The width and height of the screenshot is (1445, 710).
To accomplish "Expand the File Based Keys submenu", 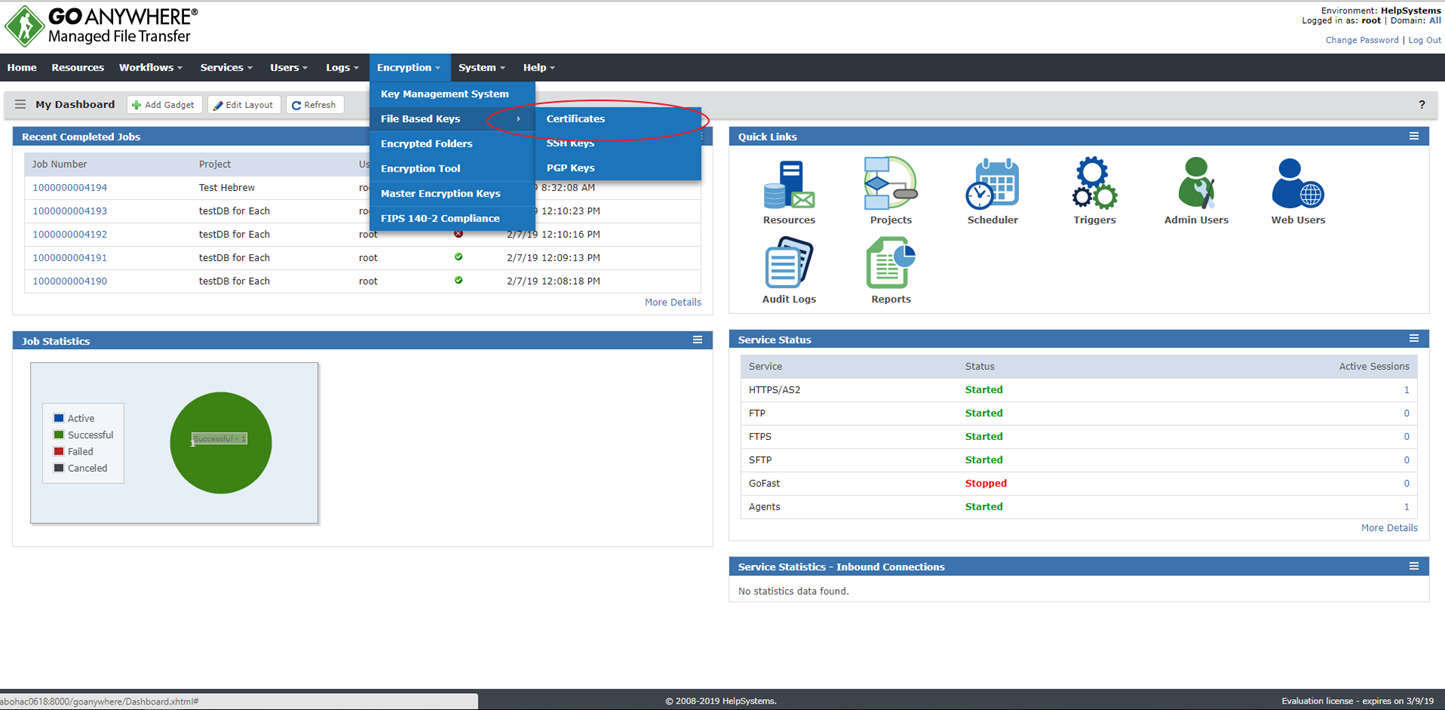I will coord(452,119).
